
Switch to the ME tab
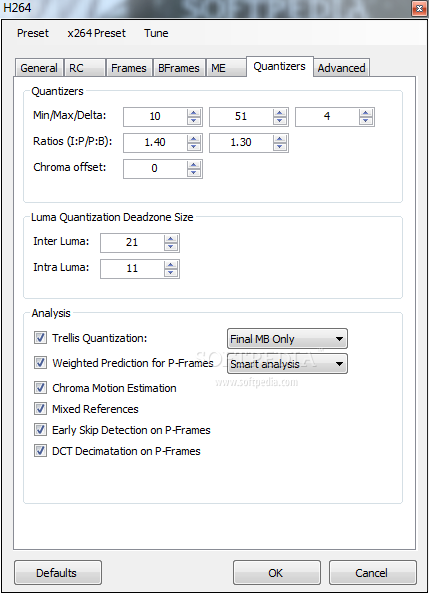pos(226,68)
